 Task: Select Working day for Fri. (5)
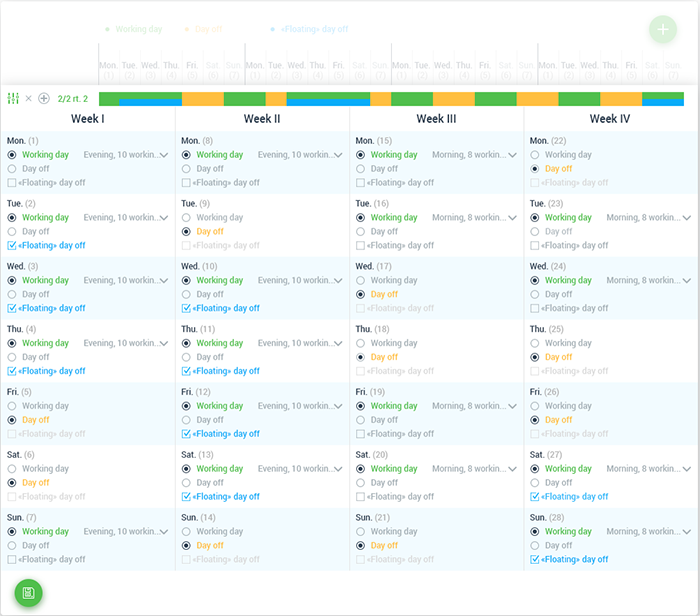(x=12, y=406)
